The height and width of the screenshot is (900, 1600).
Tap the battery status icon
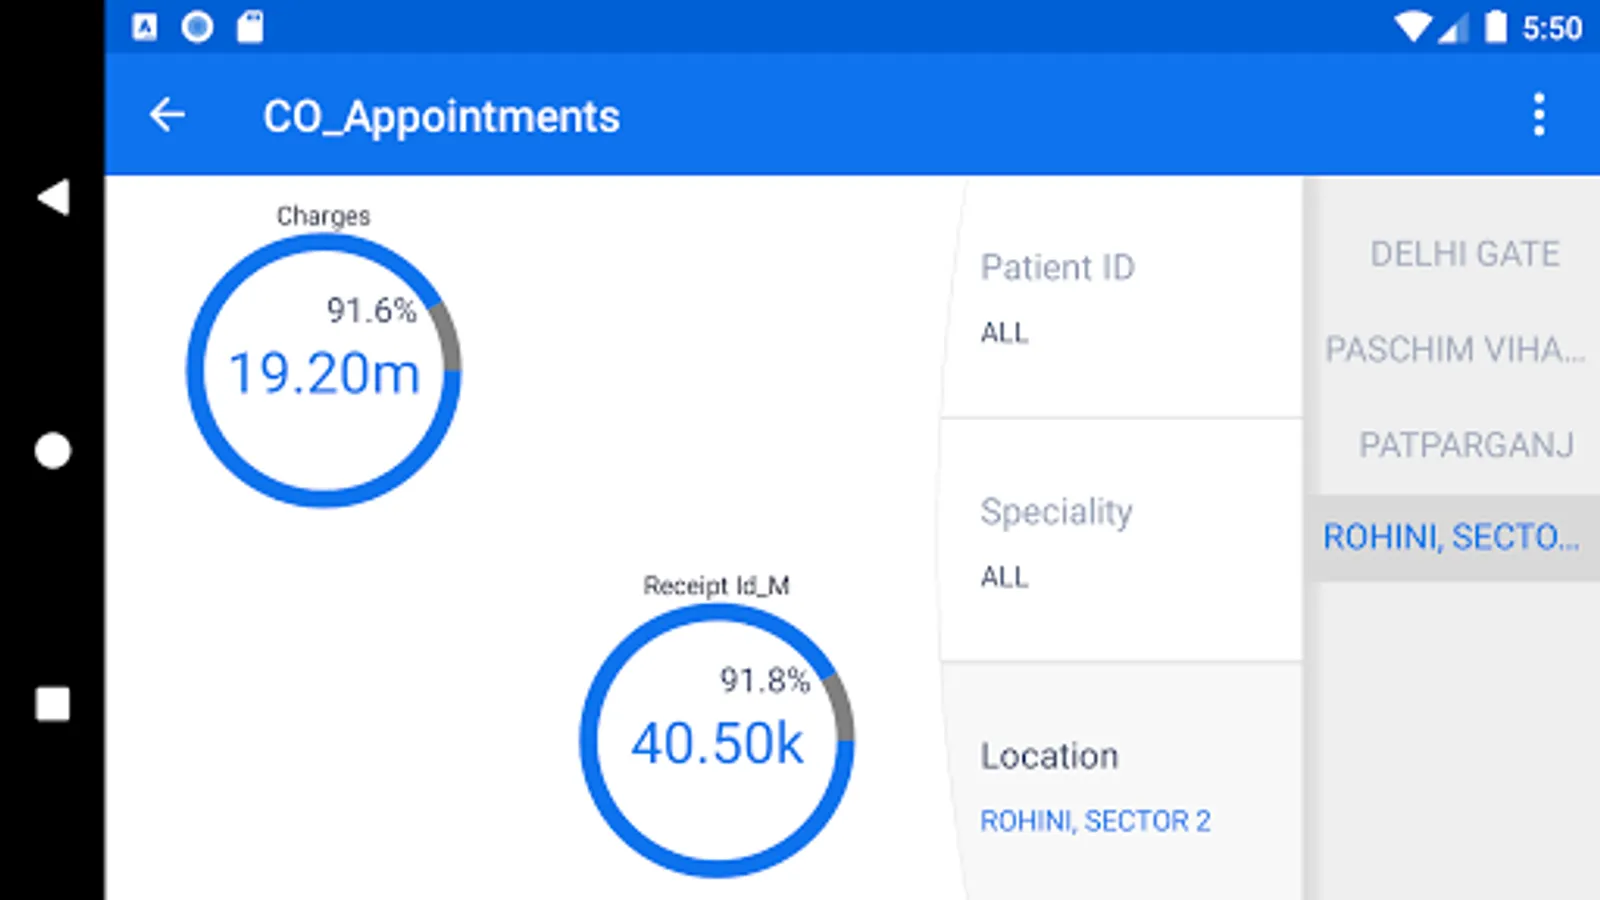click(1495, 27)
